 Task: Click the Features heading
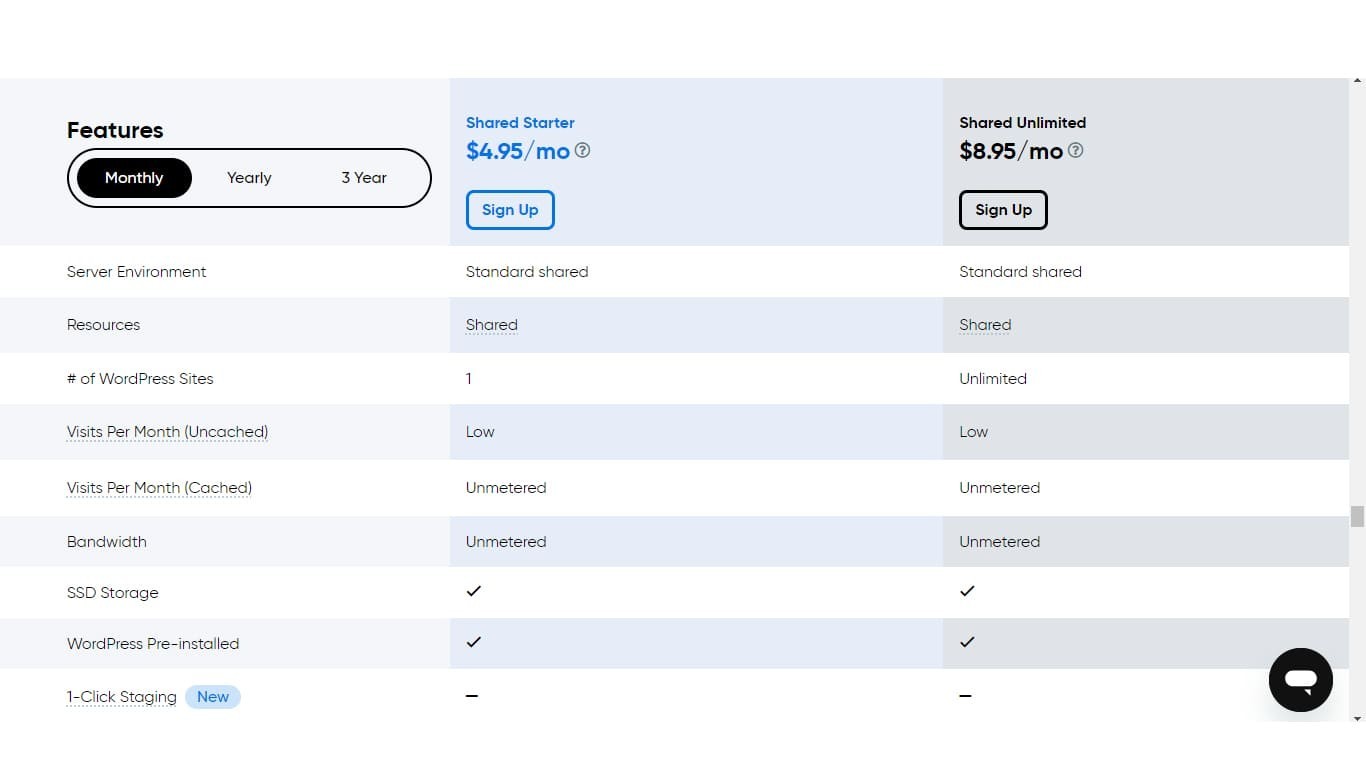(x=115, y=131)
